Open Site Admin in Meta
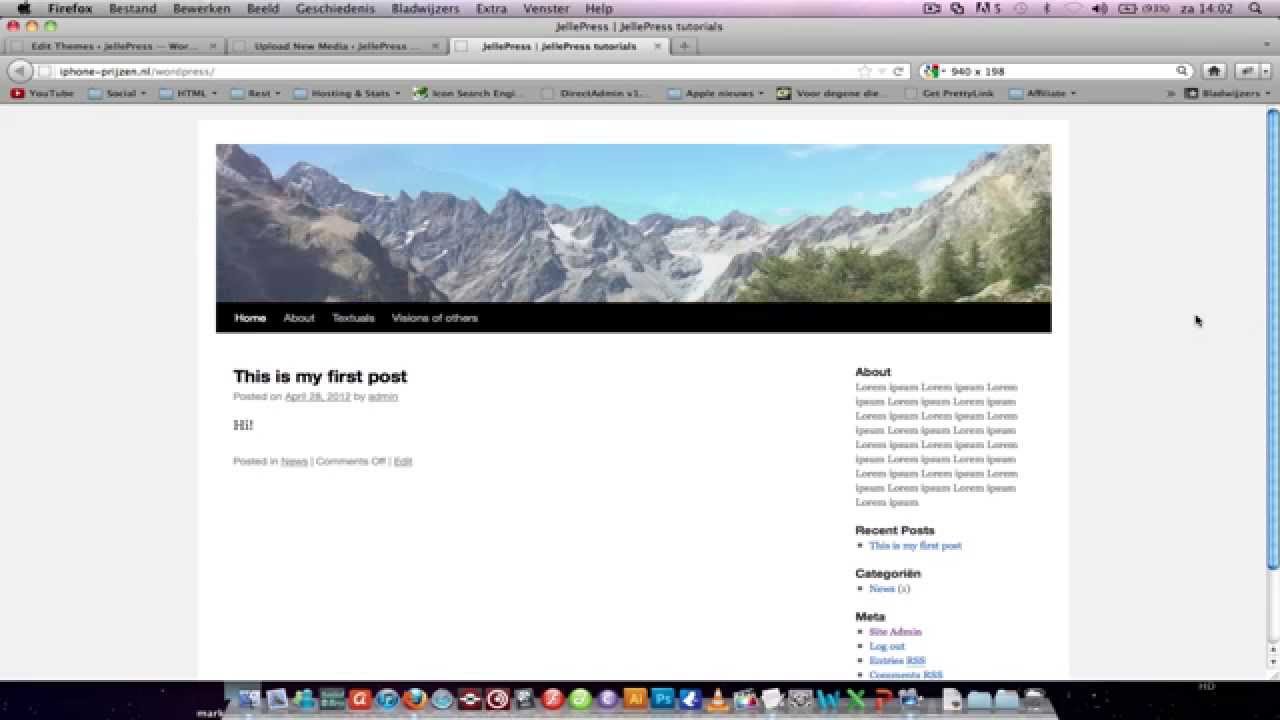Image resolution: width=1280 pixels, height=720 pixels. (x=895, y=632)
